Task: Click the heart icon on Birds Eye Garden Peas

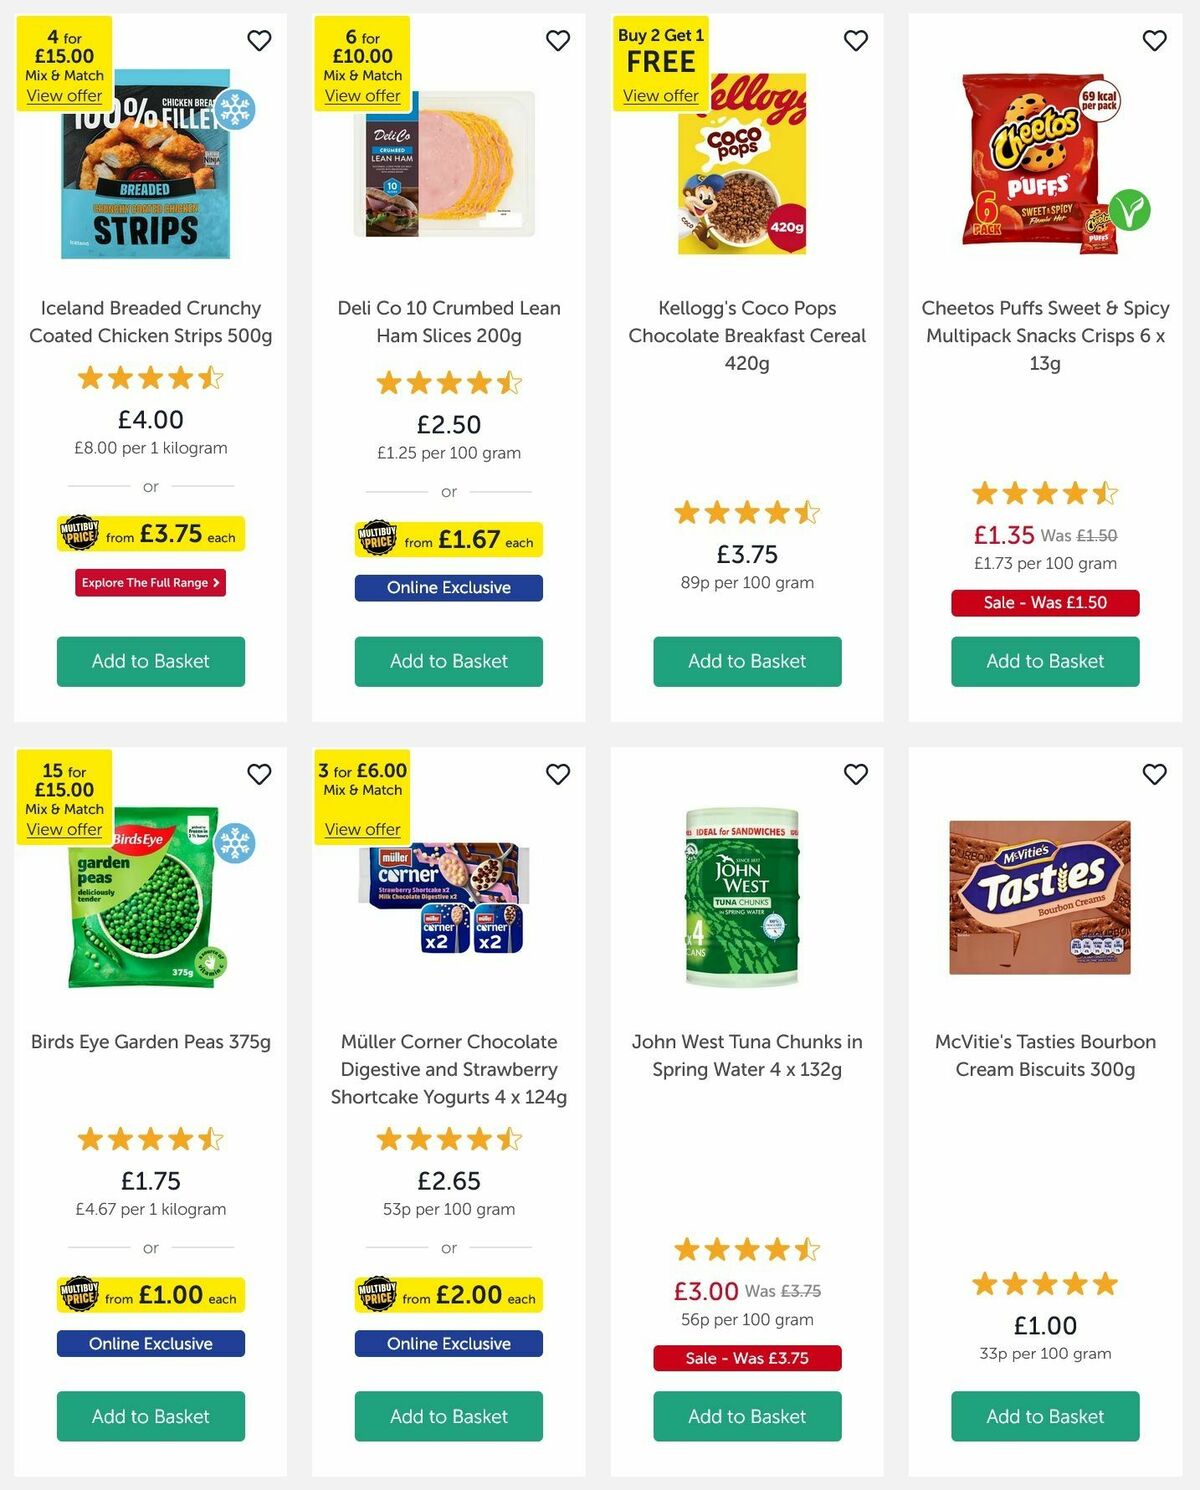Action: click(x=259, y=775)
